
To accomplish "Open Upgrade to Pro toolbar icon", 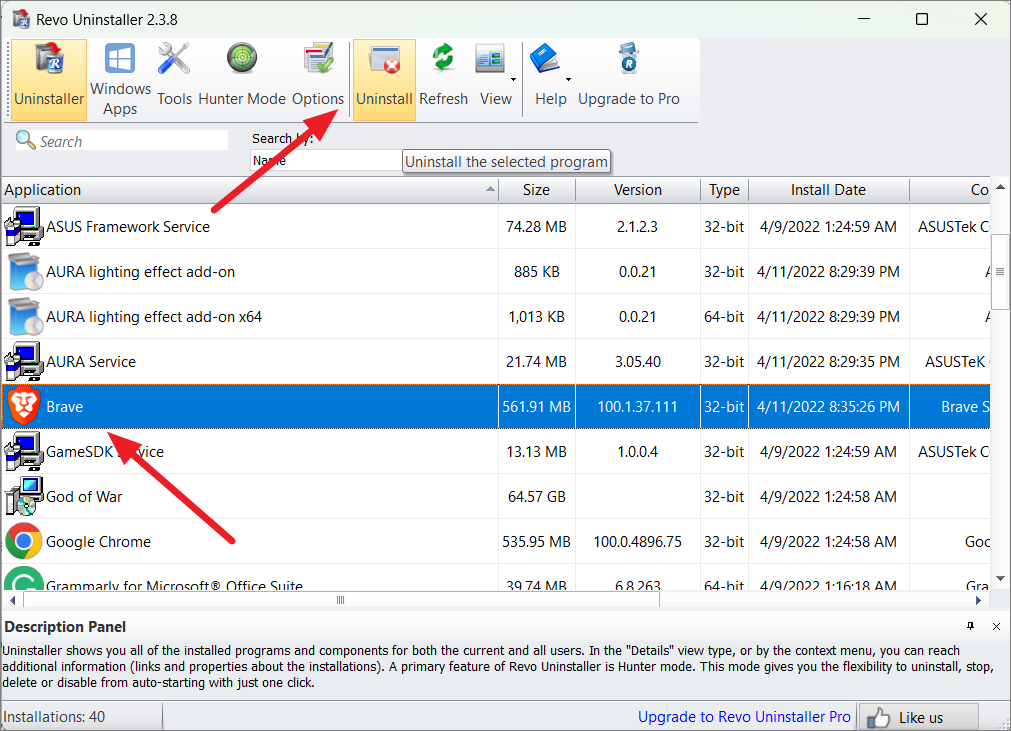I will click(629, 70).
